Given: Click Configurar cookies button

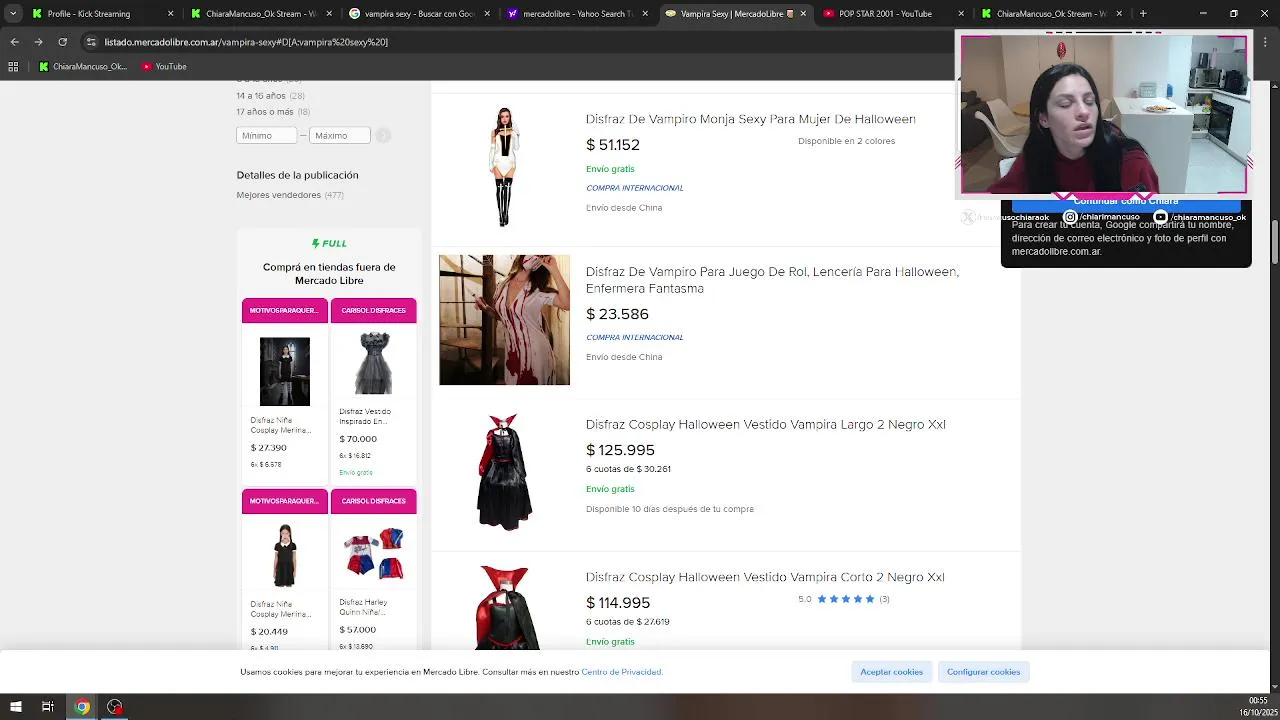Looking at the screenshot, I should click(984, 672).
